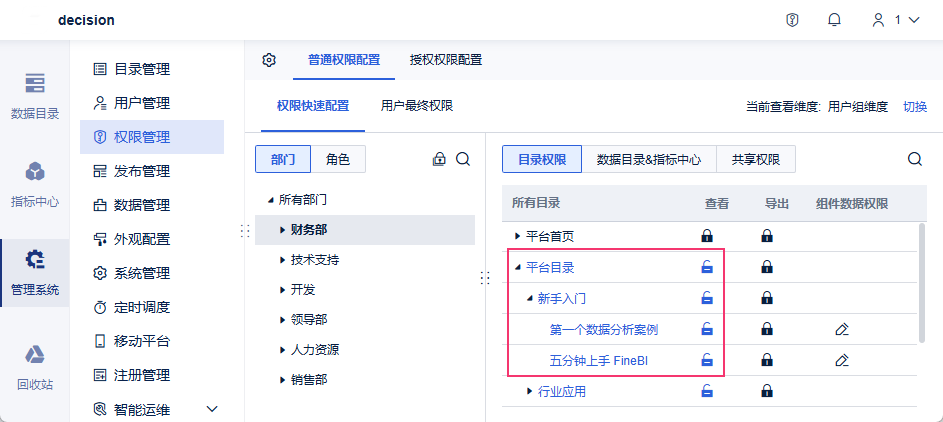
Task: Edit component data permission for 第一个数据分析案例
Action: click(841, 329)
